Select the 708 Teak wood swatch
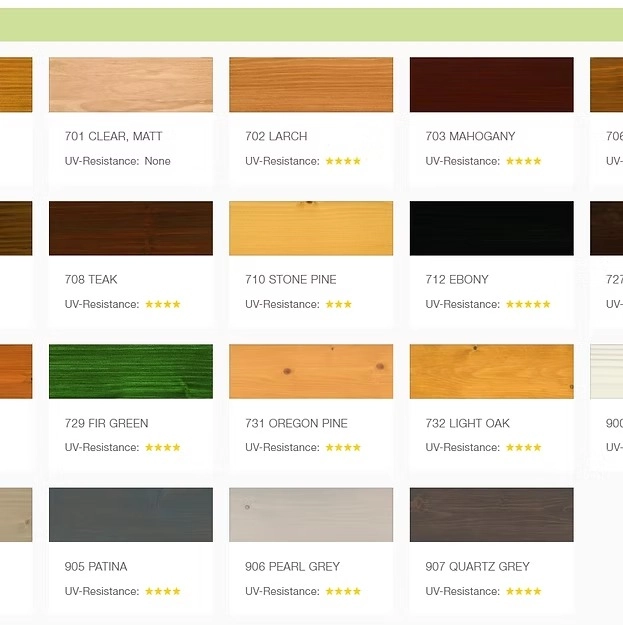Image resolution: width=623 pixels, height=625 pixels. click(130, 228)
